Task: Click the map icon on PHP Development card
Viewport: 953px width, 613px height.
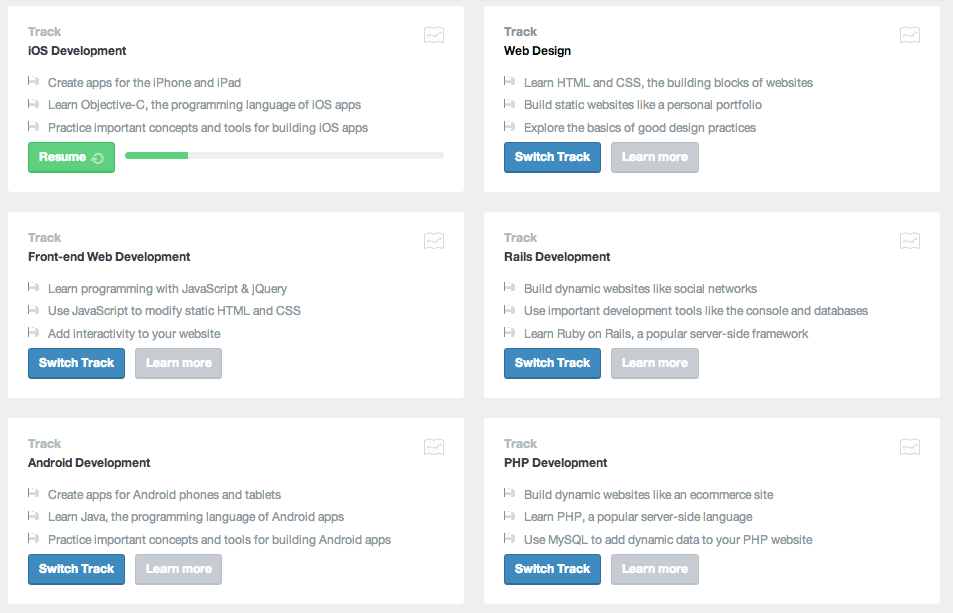Action: [910, 447]
